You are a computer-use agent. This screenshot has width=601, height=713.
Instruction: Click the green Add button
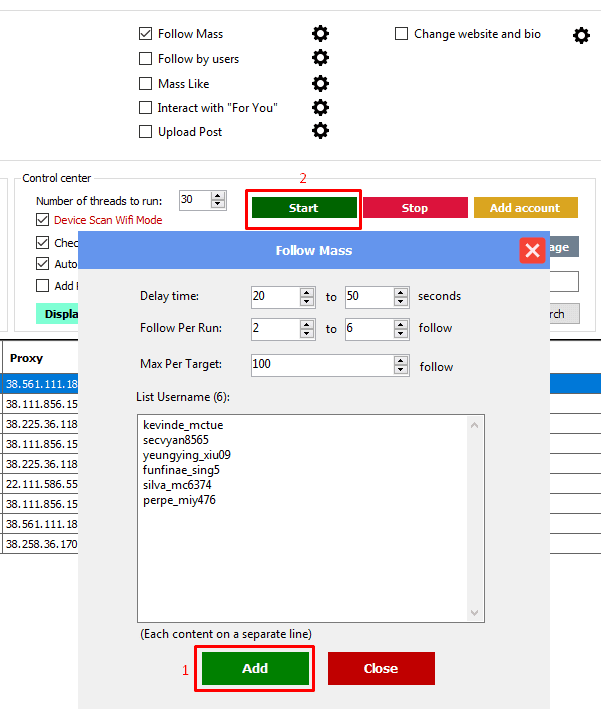coord(255,669)
